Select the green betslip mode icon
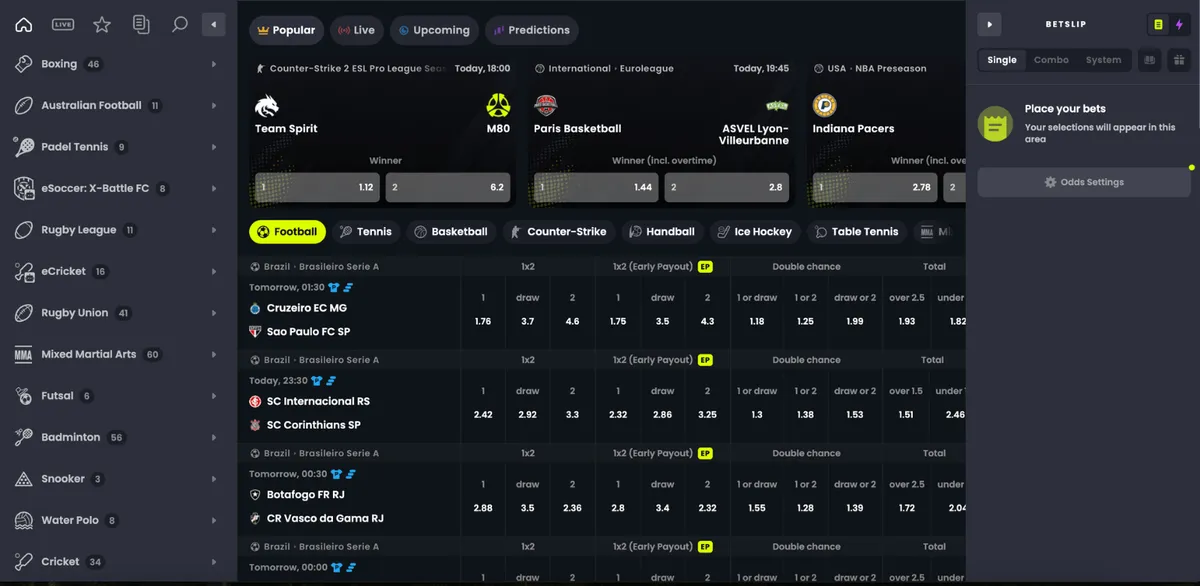 1159,24
